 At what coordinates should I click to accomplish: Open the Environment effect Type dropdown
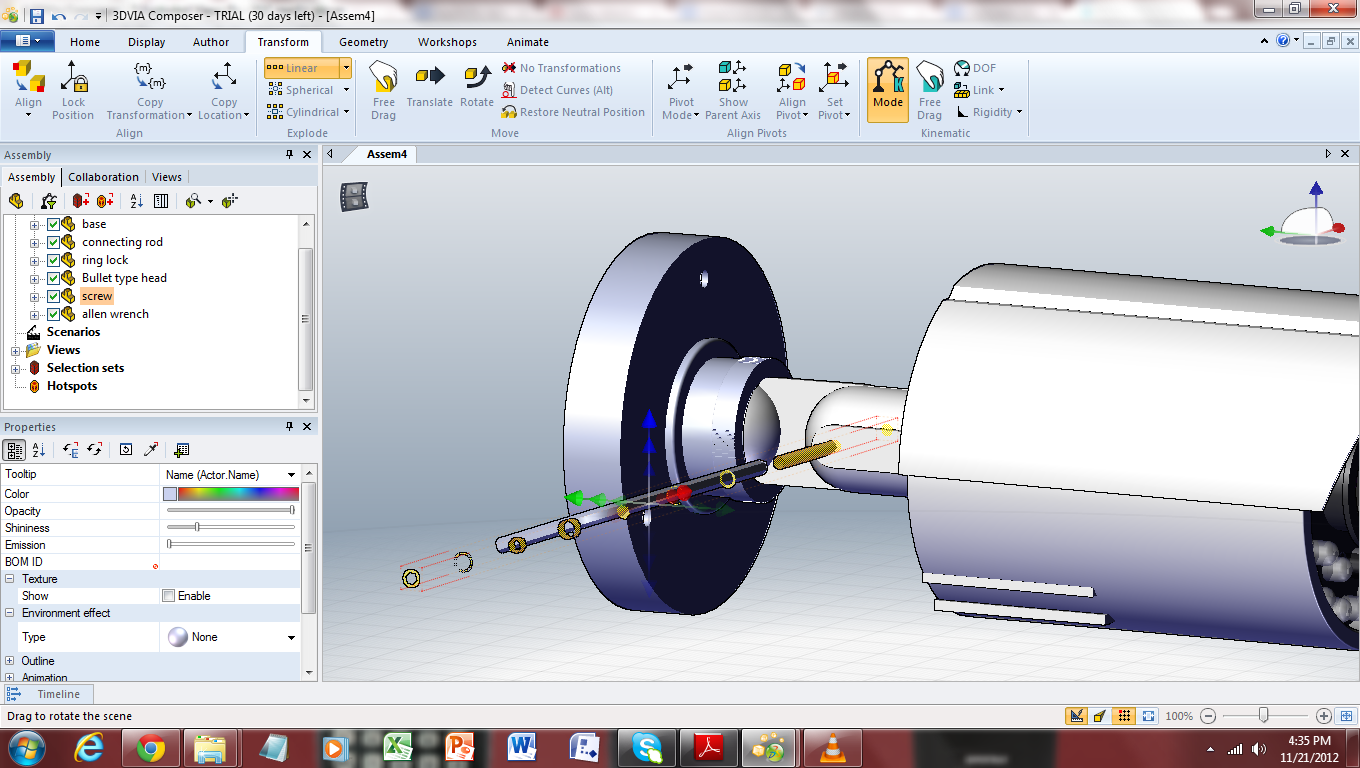(292, 637)
